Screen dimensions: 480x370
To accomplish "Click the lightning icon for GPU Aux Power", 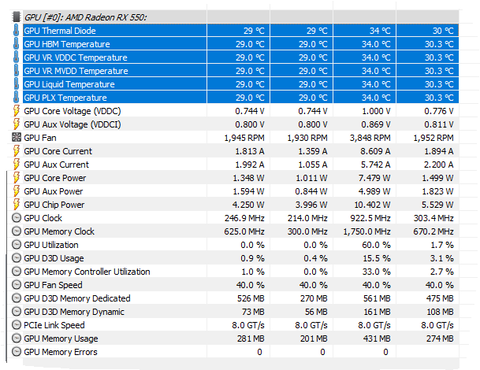I will (x=16, y=191).
